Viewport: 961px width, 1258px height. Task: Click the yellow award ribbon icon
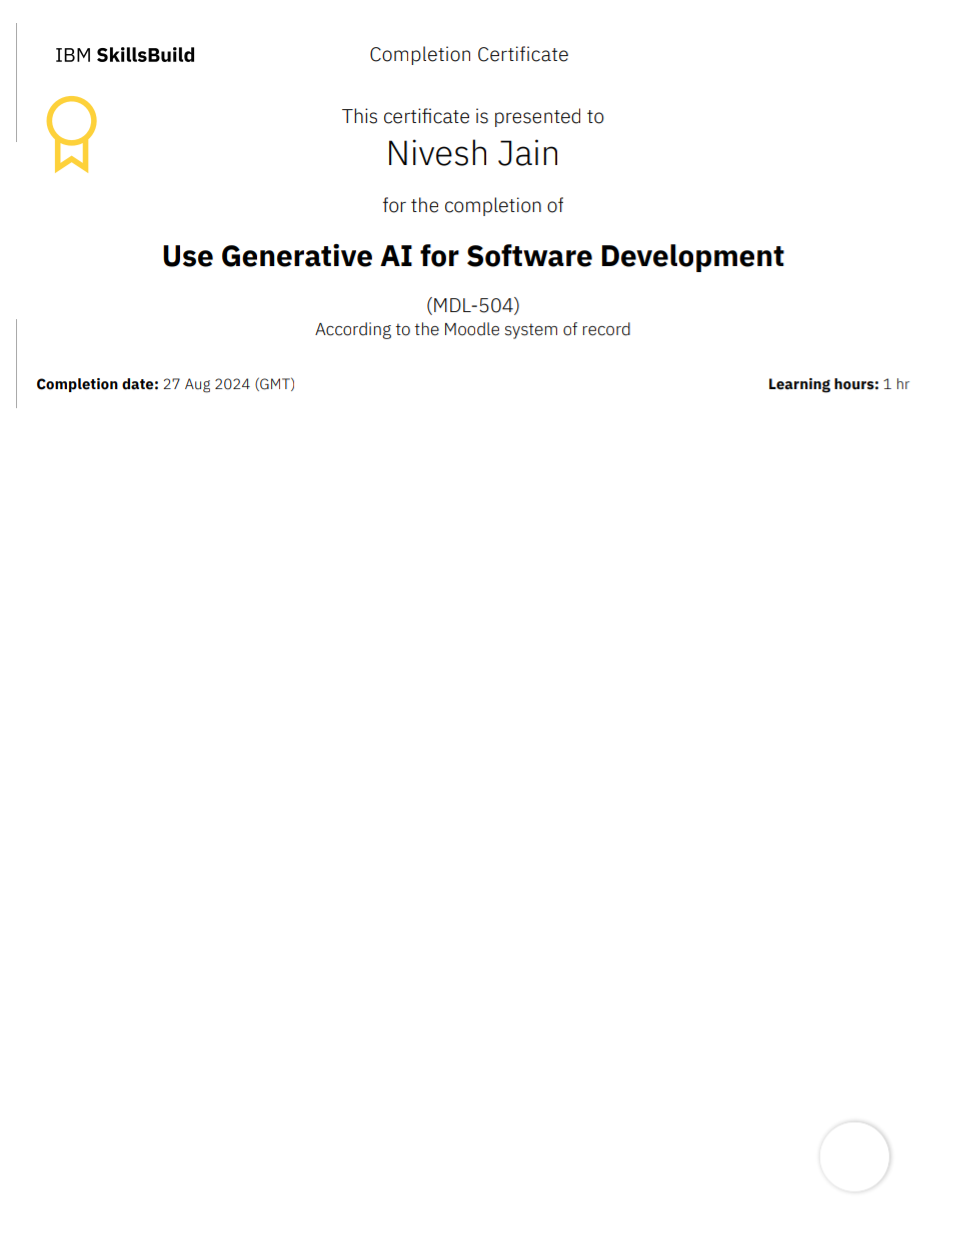(71, 133)
